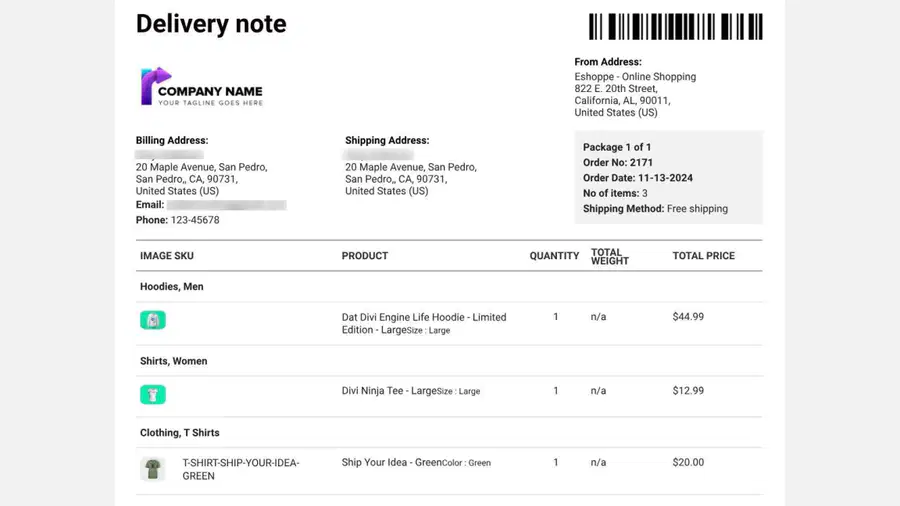Click the TOTAL PRICE column header
Viewport: 900px width, 506px height.
(703, 256)
